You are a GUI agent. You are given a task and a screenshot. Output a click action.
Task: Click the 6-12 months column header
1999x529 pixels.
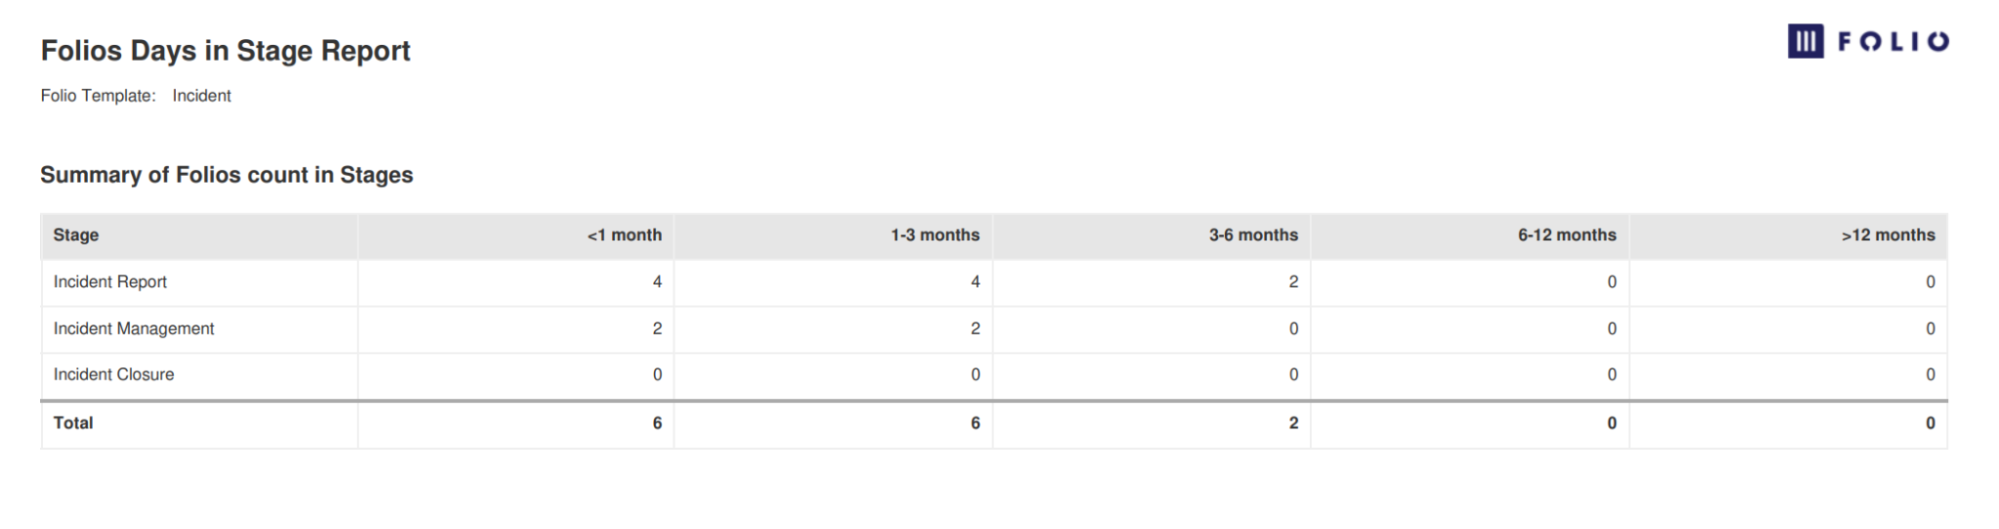[x=1566, y=235]
